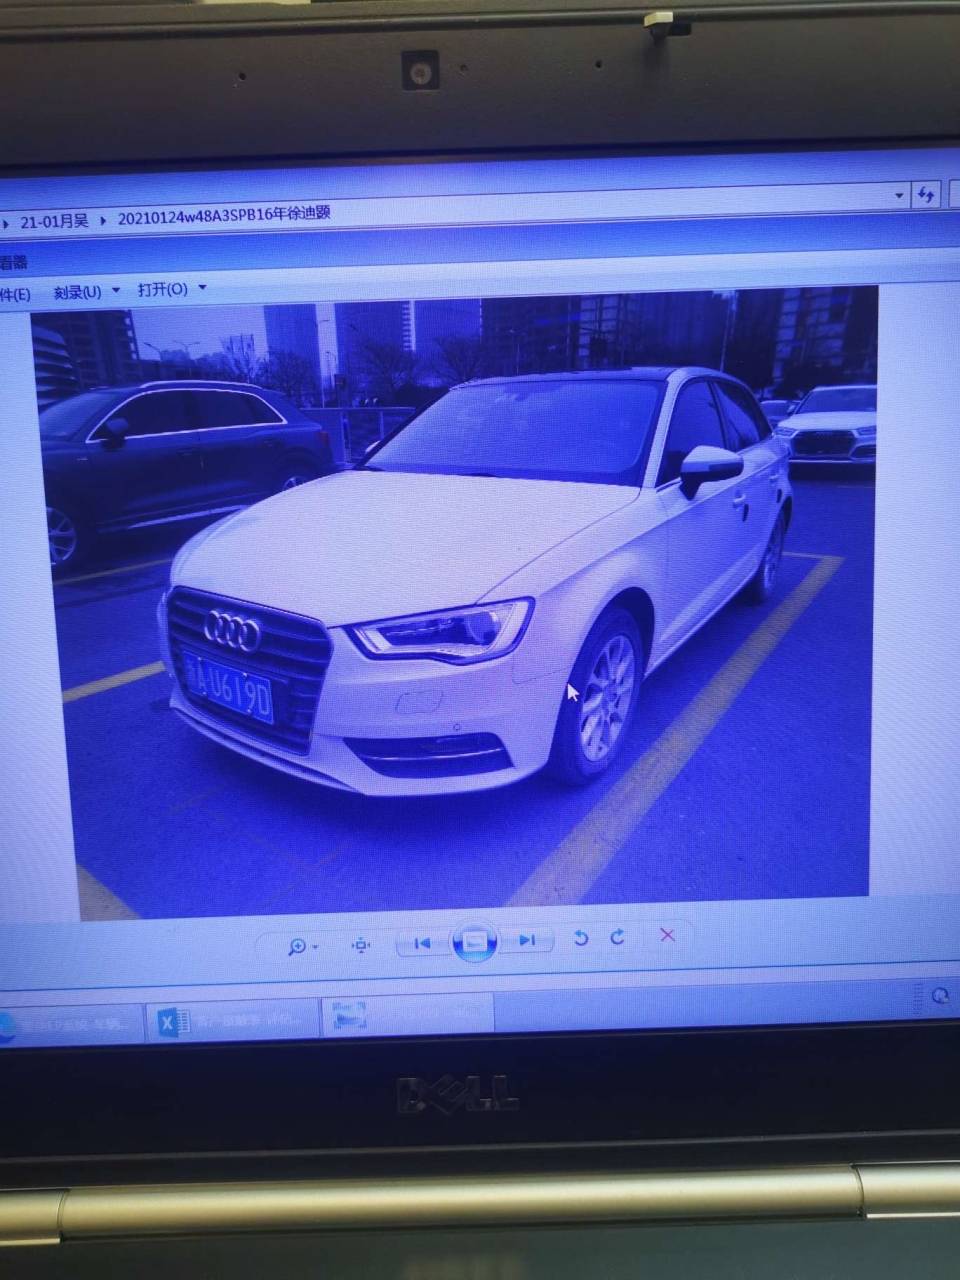Start the slide show
This screenshot has height=1280, width=960.
point(475,942)
